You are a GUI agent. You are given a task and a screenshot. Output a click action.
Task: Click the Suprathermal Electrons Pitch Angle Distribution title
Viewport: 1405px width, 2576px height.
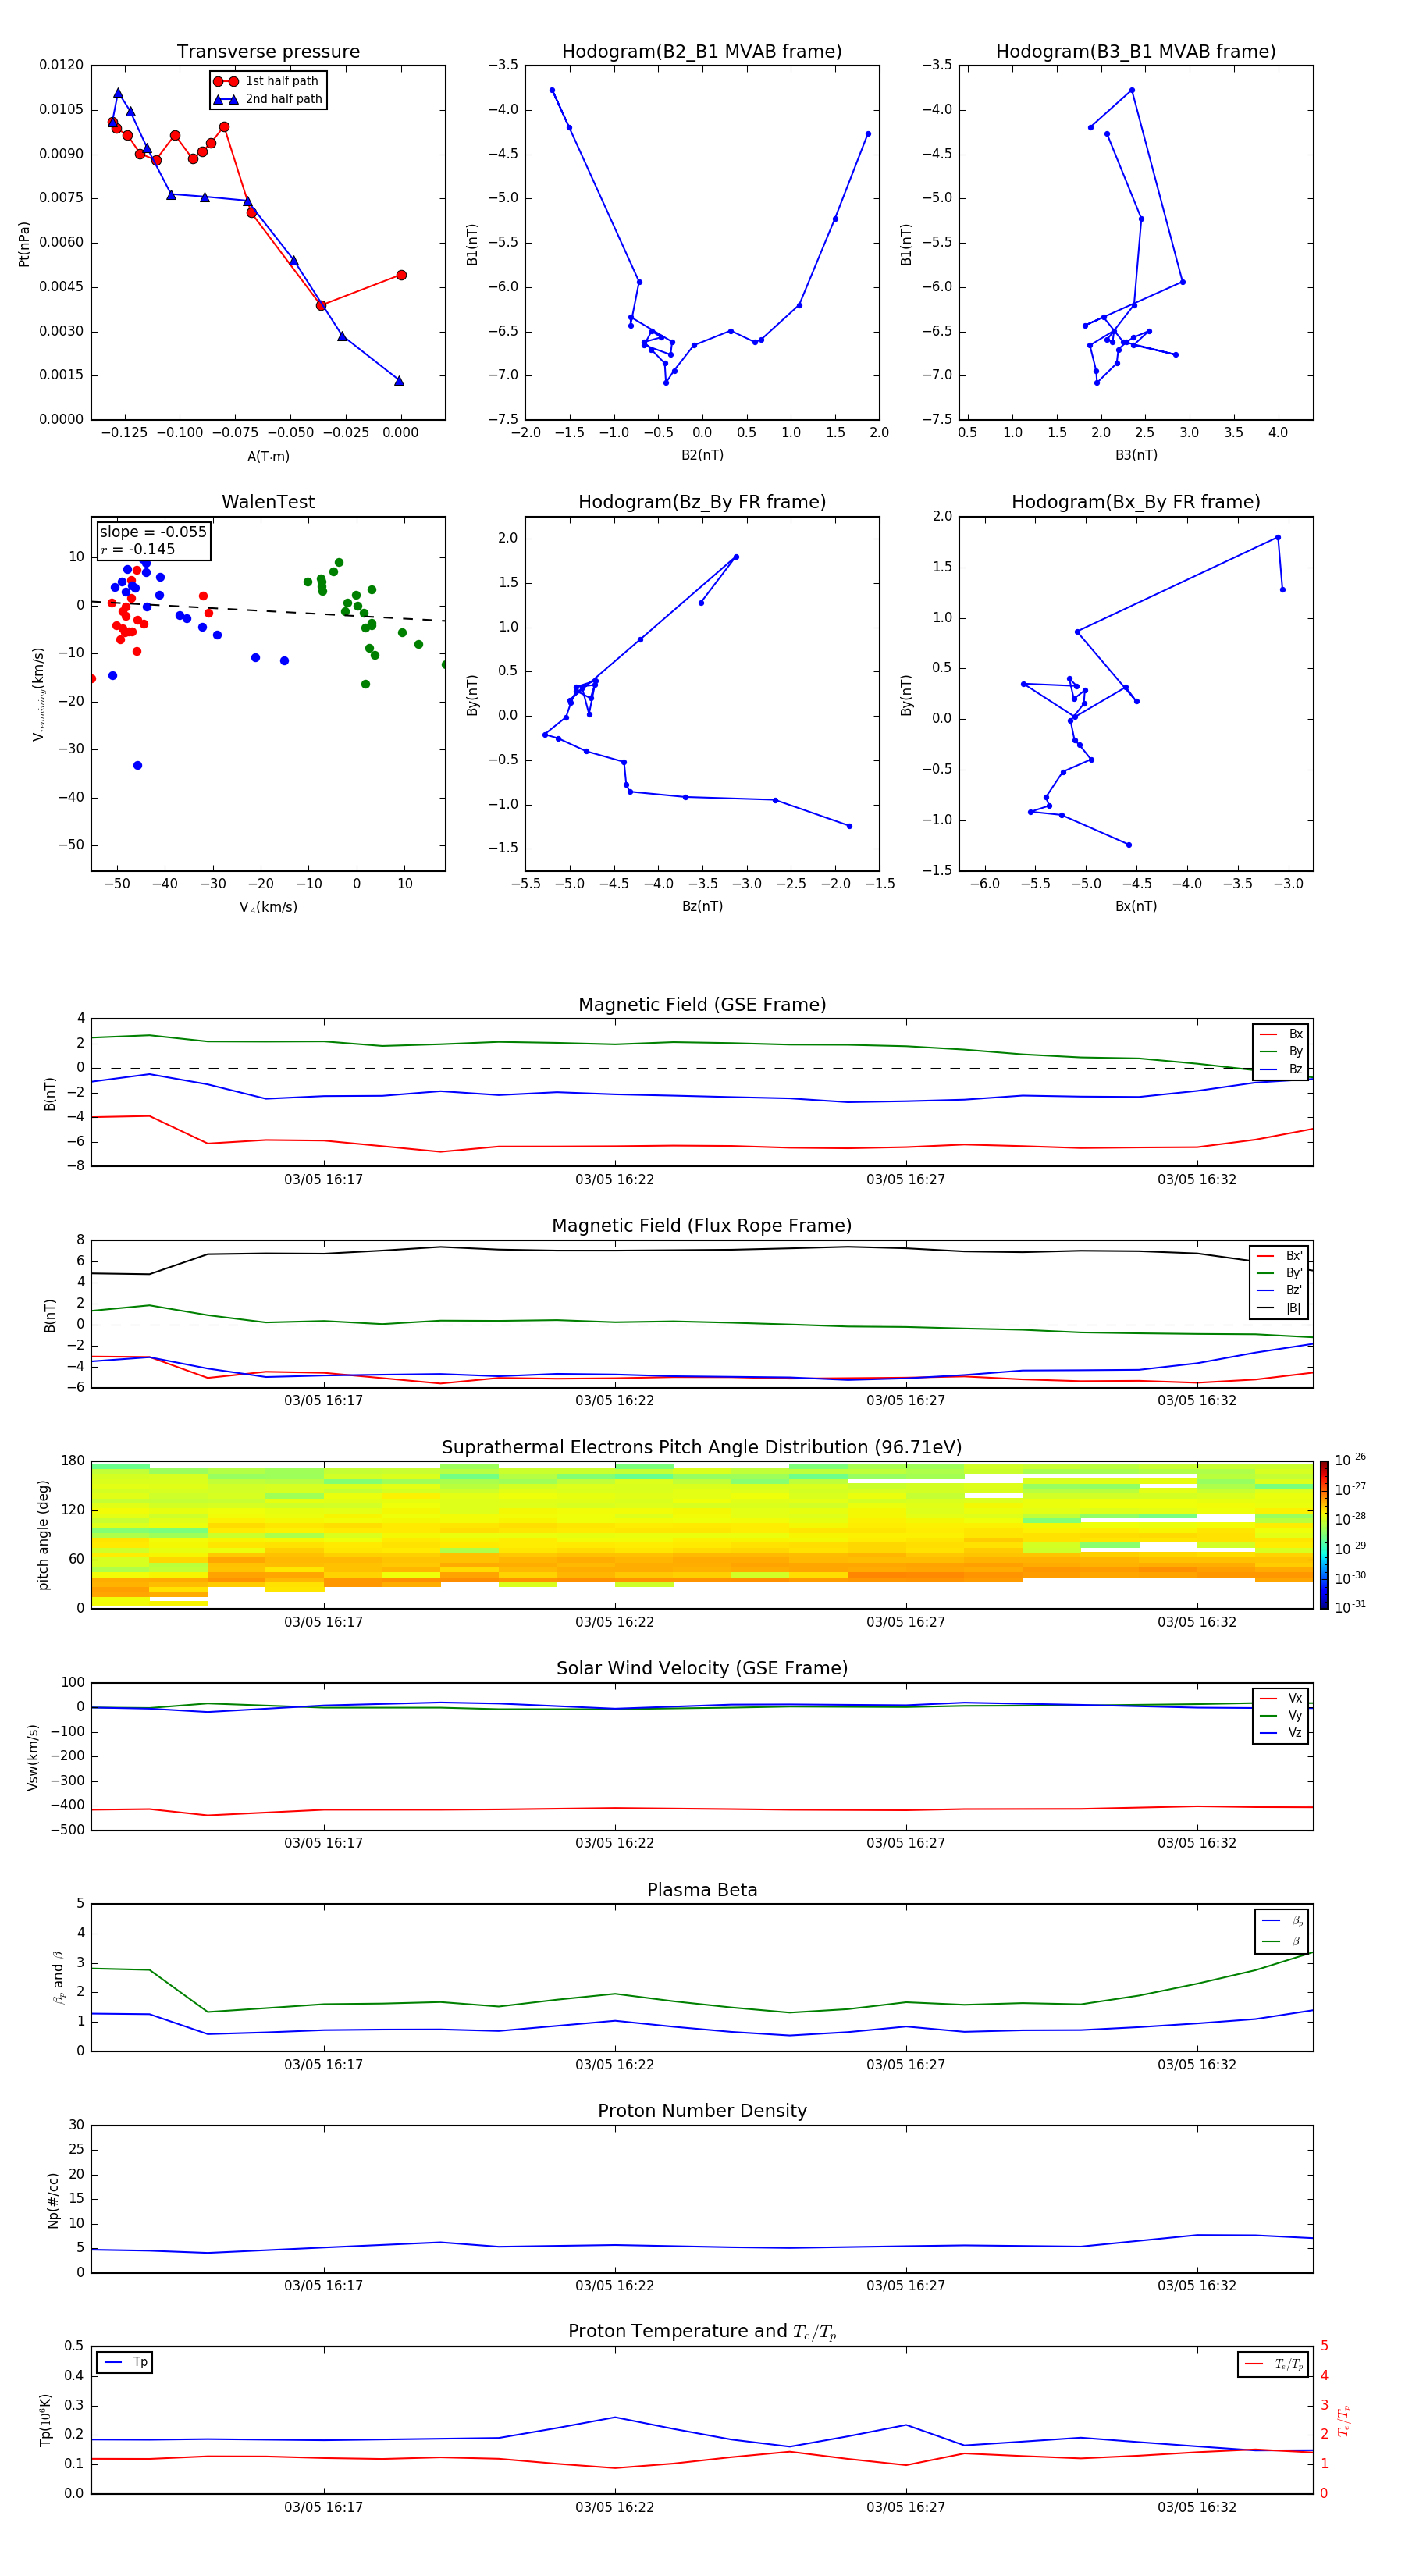pyautogui.click(x=702, y=1448)
